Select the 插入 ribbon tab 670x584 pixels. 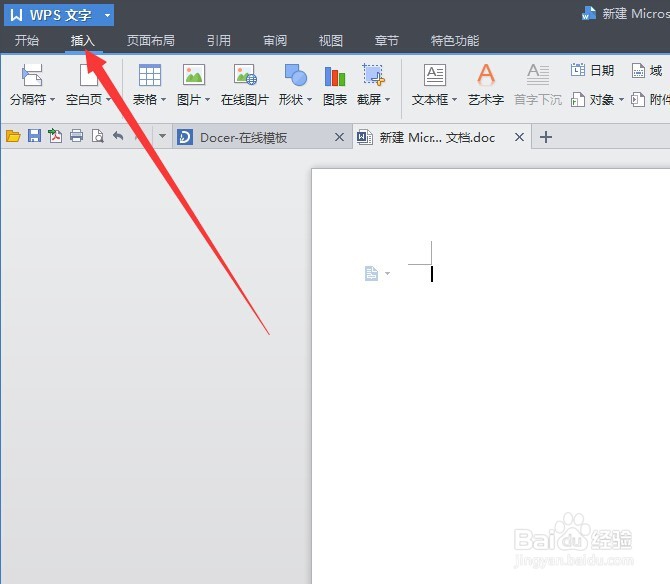pos(83,41)
